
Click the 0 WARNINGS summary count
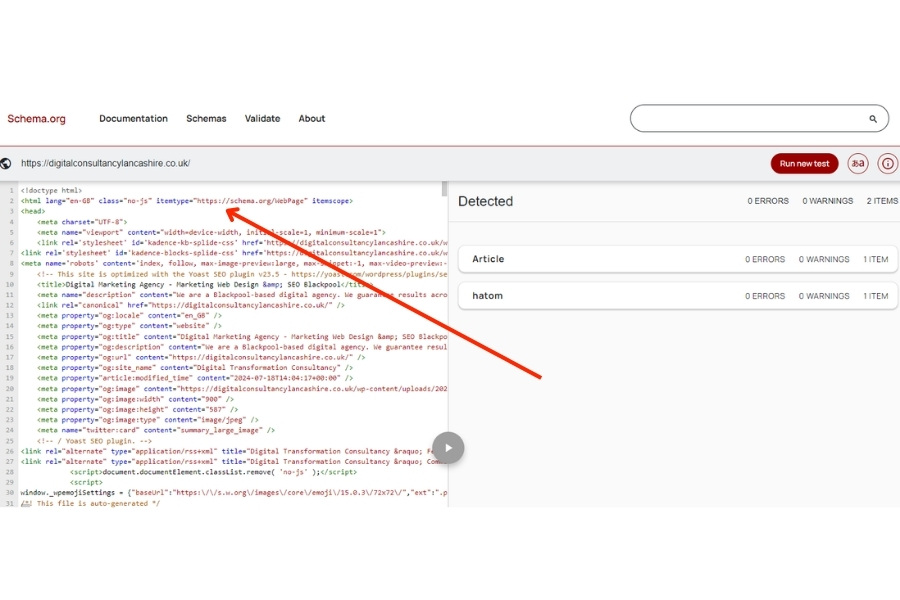point(827,201)
